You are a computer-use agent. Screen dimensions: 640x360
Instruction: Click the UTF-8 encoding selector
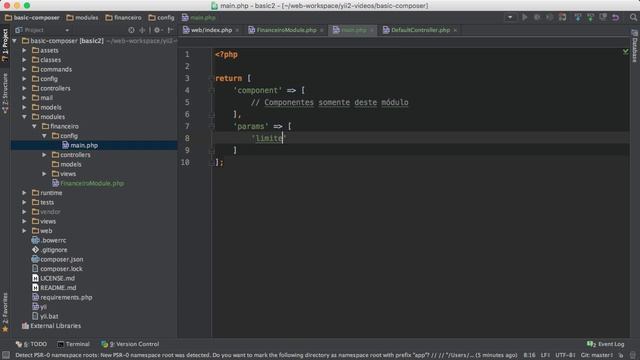[565, 355]
